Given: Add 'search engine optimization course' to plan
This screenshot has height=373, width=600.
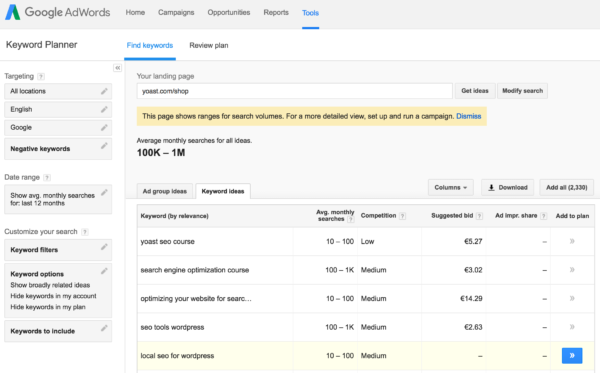Looking at the screenshot, I should pyautogui.click(x=572, y=270).
